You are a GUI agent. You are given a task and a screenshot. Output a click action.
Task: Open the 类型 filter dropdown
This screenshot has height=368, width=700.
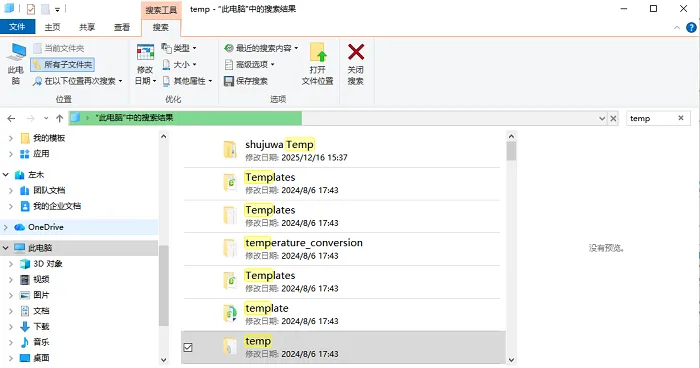(179, 48)
